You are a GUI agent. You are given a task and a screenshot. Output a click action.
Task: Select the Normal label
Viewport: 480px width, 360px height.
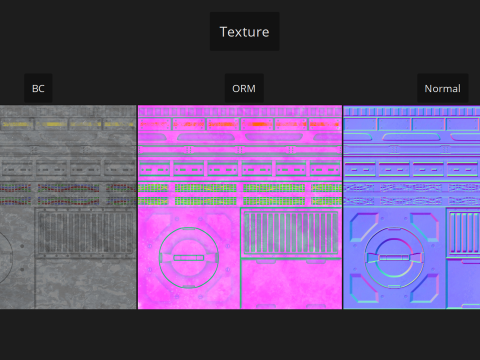pos(442,88)
